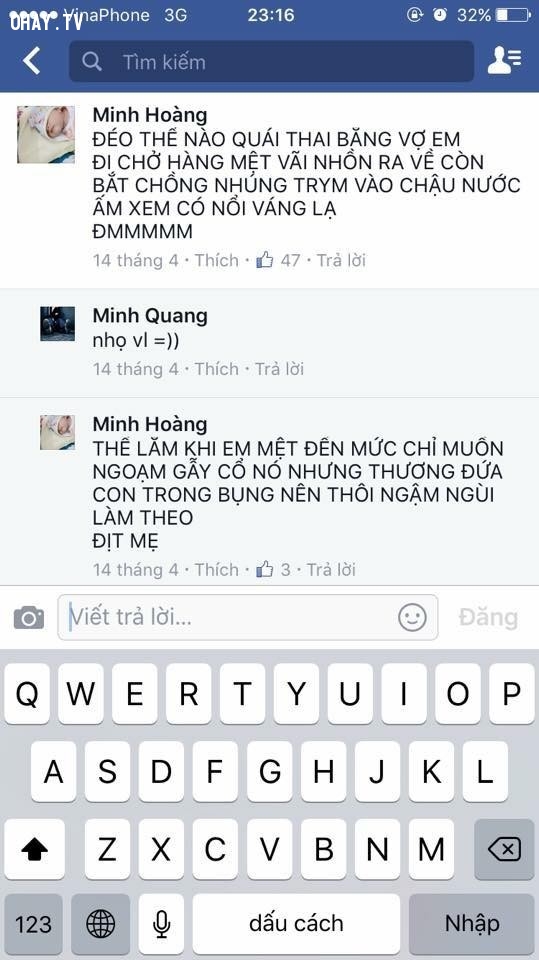
Task: Open the emoji smiley picker
Action: pos(412,617)
